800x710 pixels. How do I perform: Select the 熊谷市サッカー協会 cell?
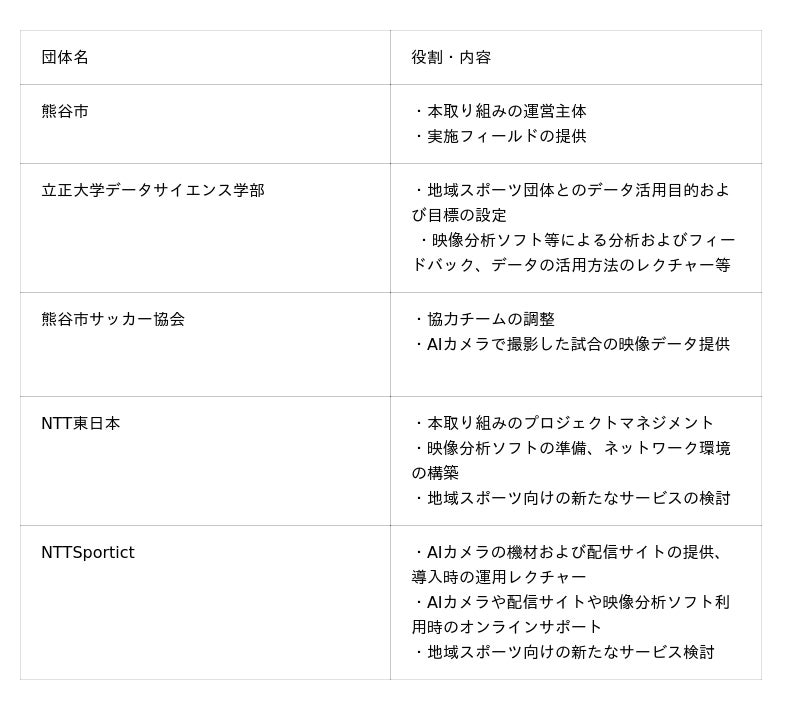[113, 320]
